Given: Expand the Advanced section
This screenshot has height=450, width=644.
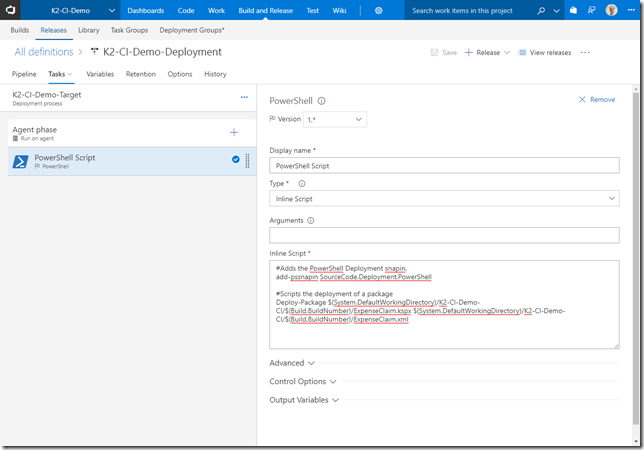Looking at the screenshot, I should tap(292, 363).
